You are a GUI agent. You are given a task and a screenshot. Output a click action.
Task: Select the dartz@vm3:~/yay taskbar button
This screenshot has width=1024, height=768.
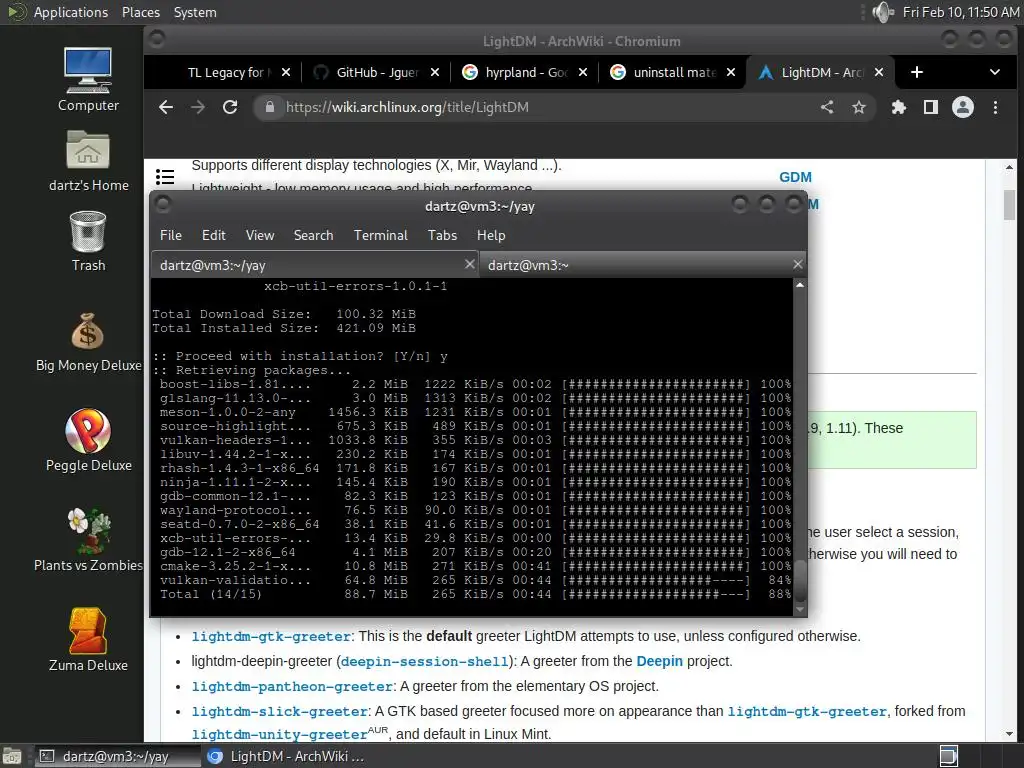click(x=118, y=756)
